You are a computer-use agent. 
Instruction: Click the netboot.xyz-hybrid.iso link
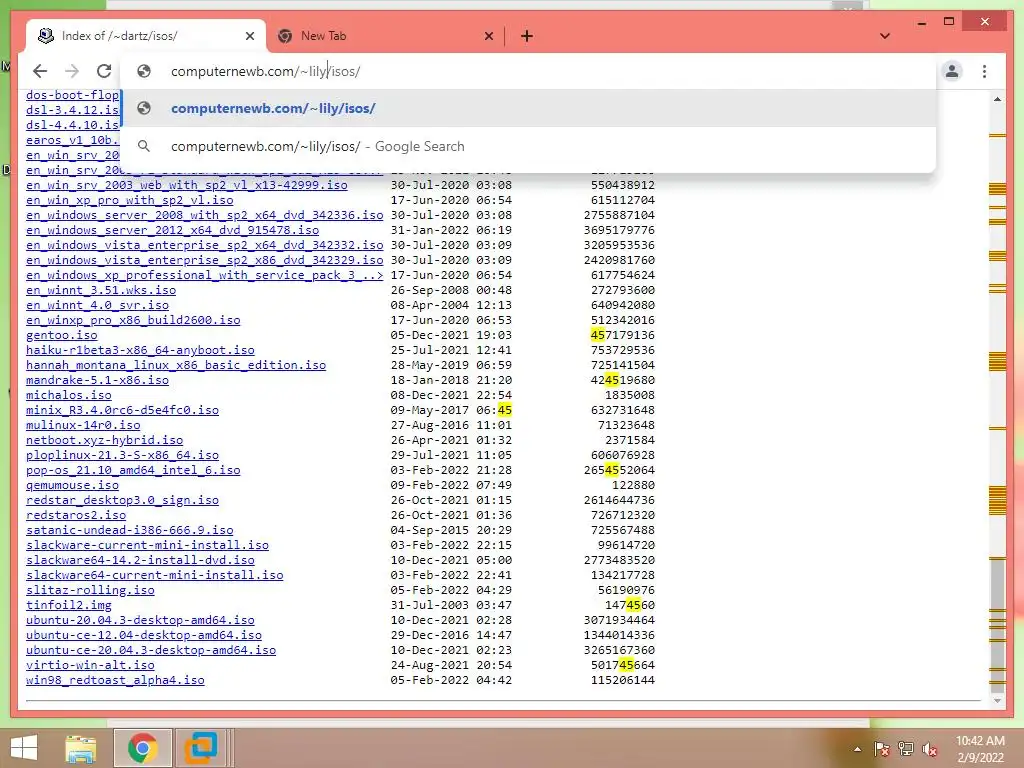click(x=104, y=440)
